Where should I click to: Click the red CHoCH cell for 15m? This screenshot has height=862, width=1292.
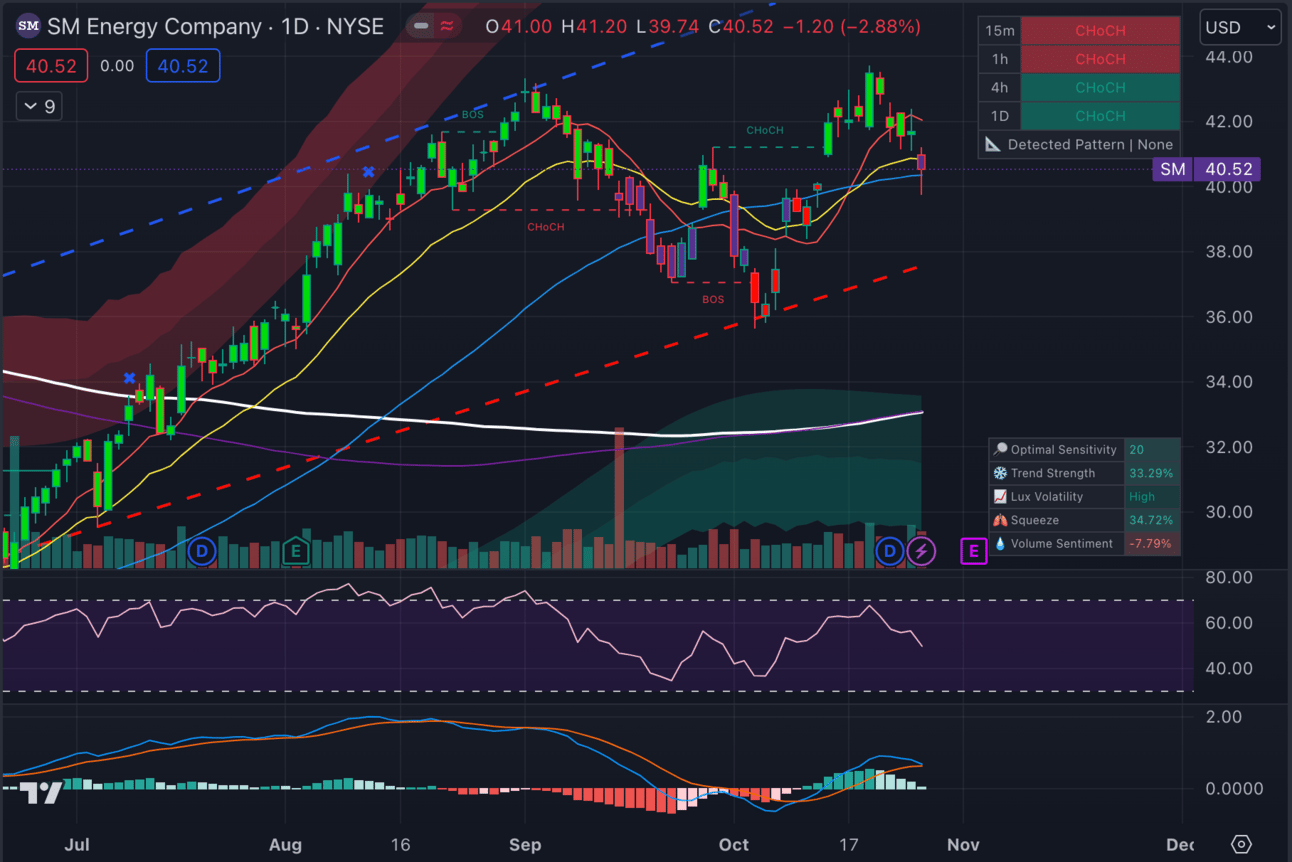[1100, 31]
